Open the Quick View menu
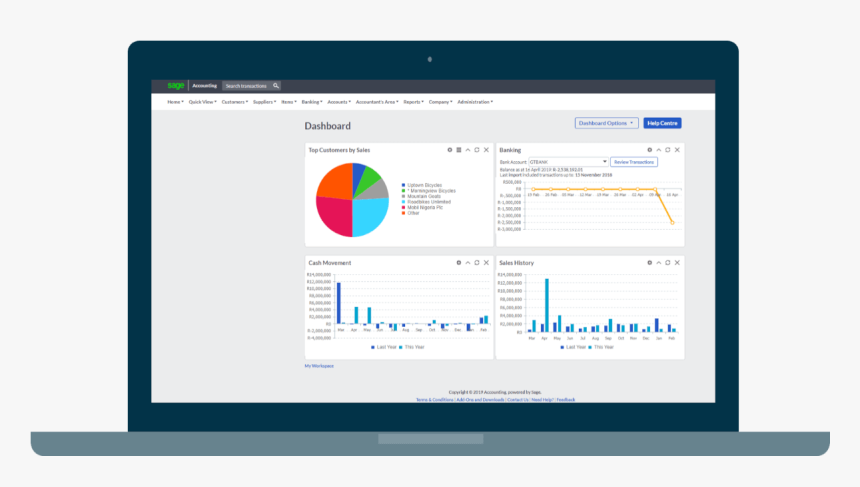 pos(202,102)
